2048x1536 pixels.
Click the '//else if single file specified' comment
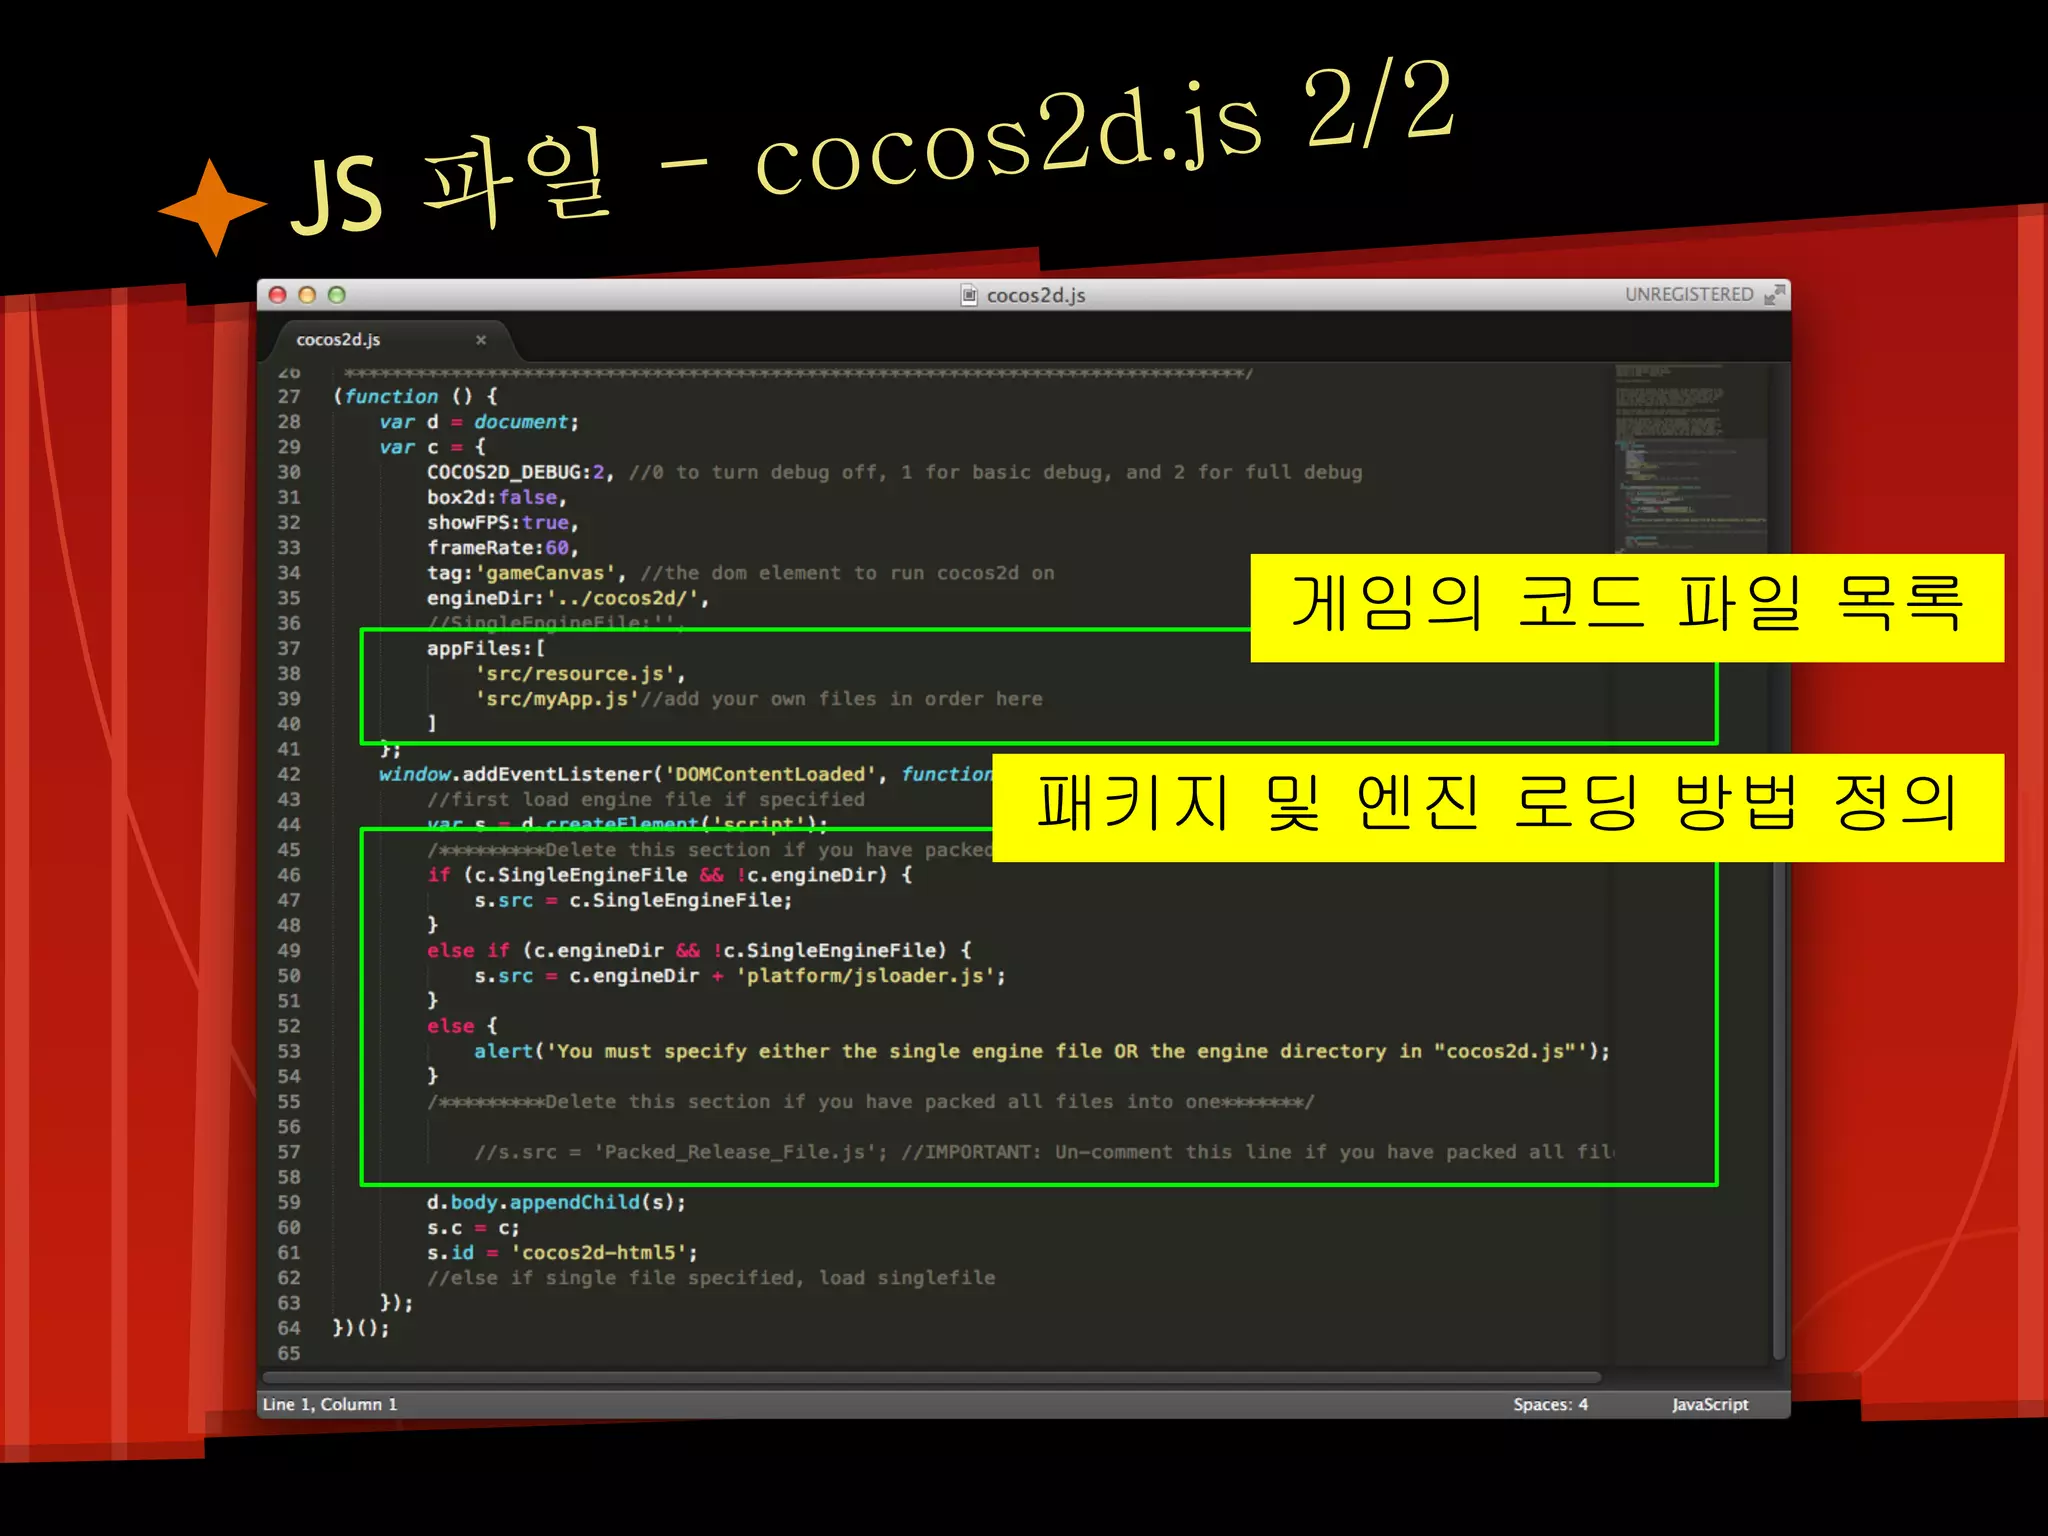click(x=711, y=1278)
